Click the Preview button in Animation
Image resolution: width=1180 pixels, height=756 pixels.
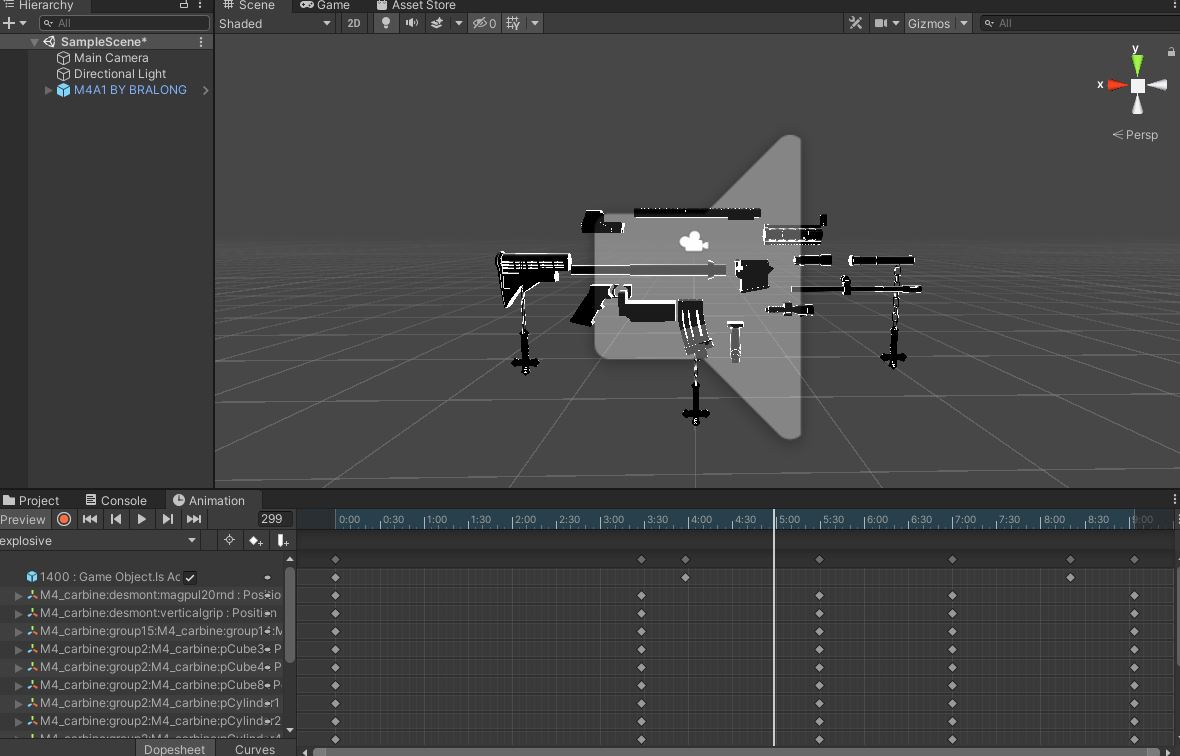23,519
